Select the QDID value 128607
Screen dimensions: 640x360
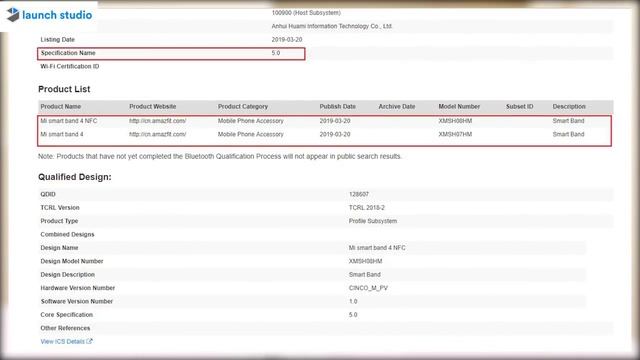(x=359, y=194)
